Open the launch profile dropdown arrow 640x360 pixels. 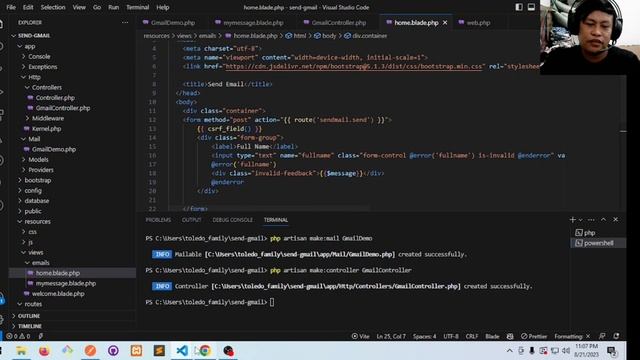[580, 220]
